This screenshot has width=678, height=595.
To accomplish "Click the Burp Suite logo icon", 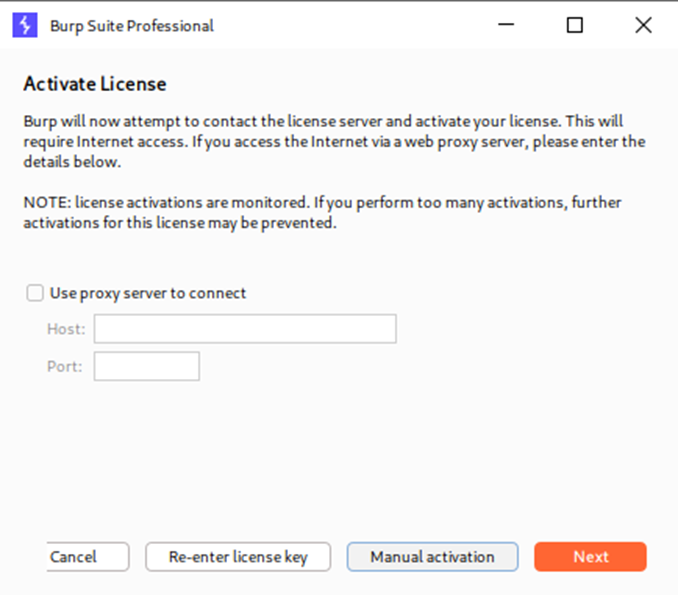I will point(25,25).
